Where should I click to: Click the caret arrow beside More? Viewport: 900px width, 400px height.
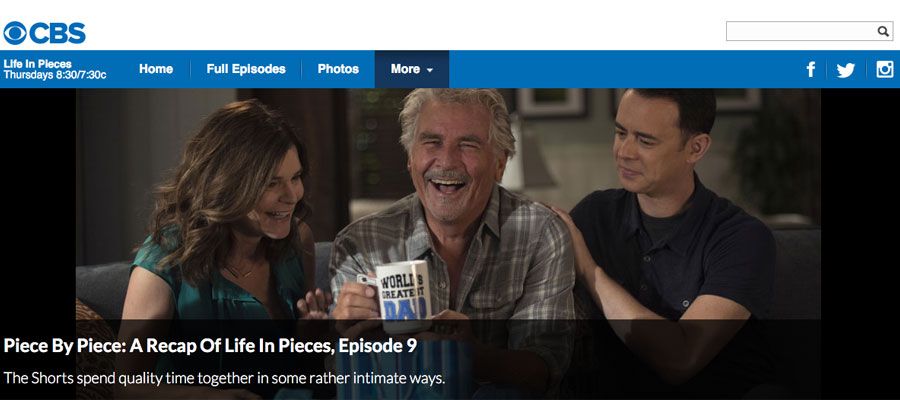click(x=429, y=71)
